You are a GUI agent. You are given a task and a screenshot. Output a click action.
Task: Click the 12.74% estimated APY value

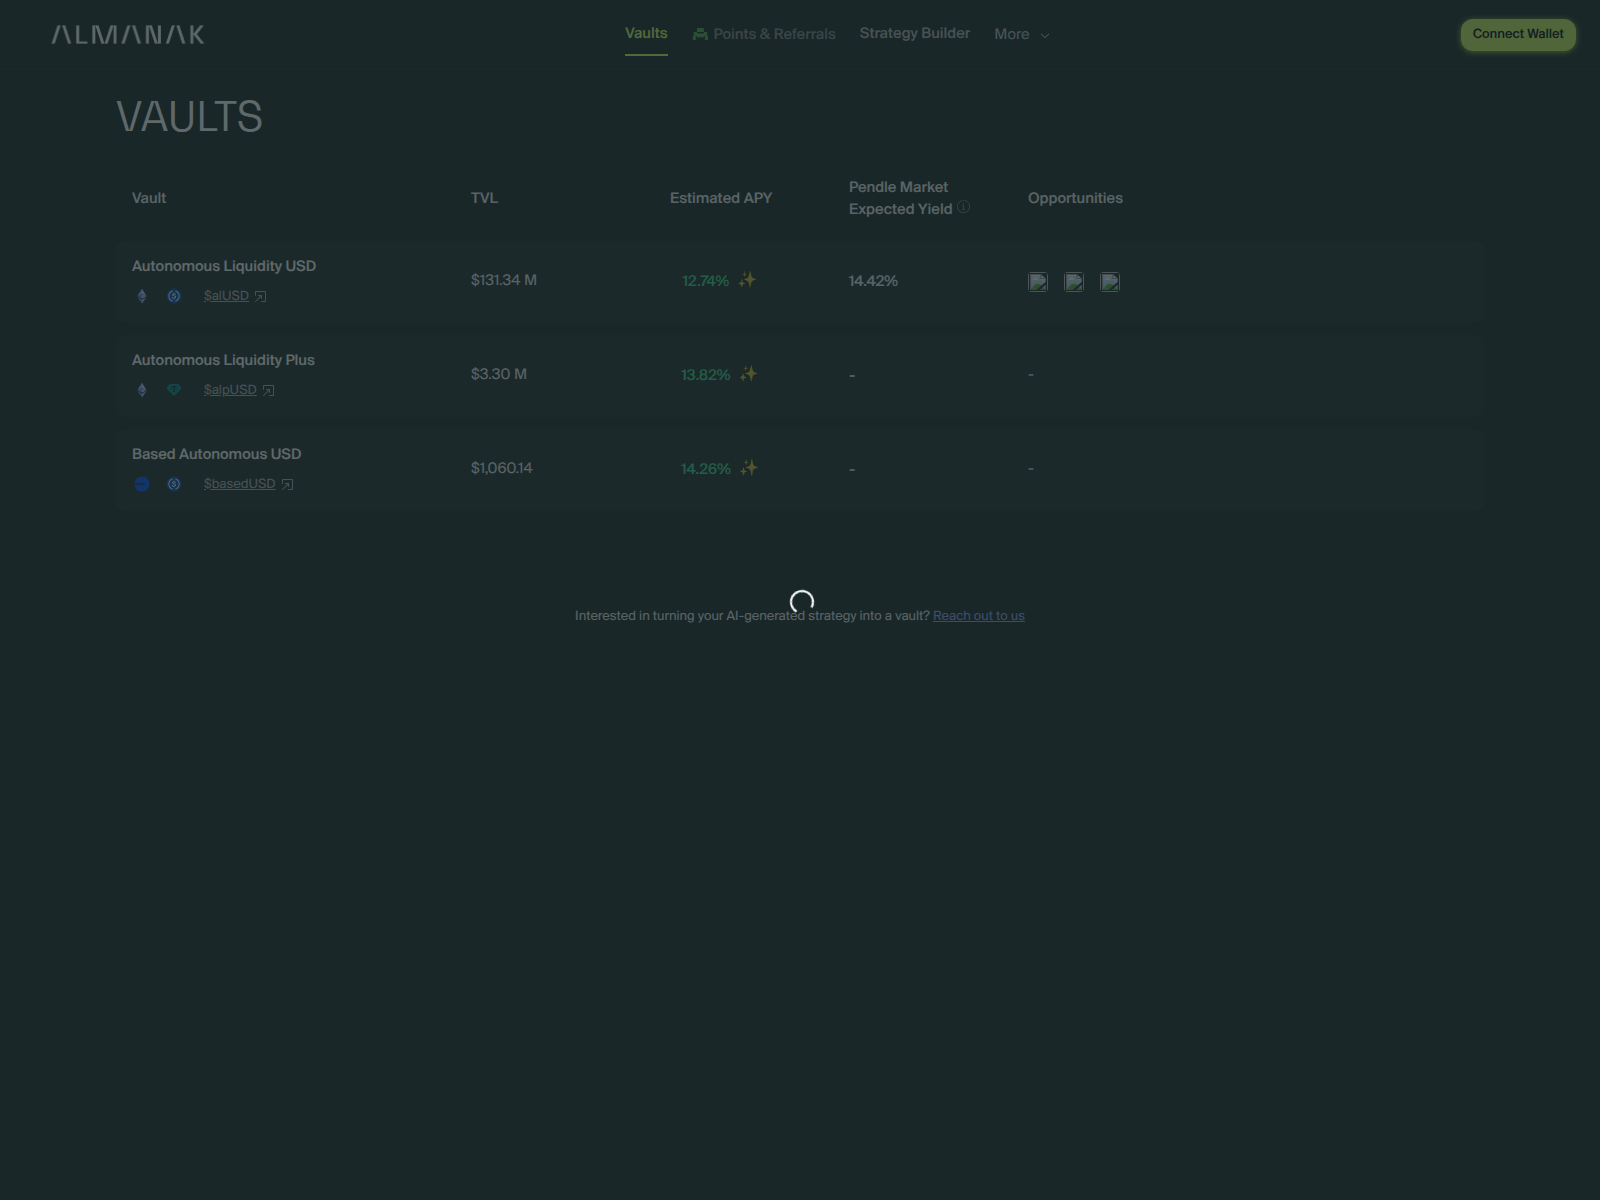705,281
